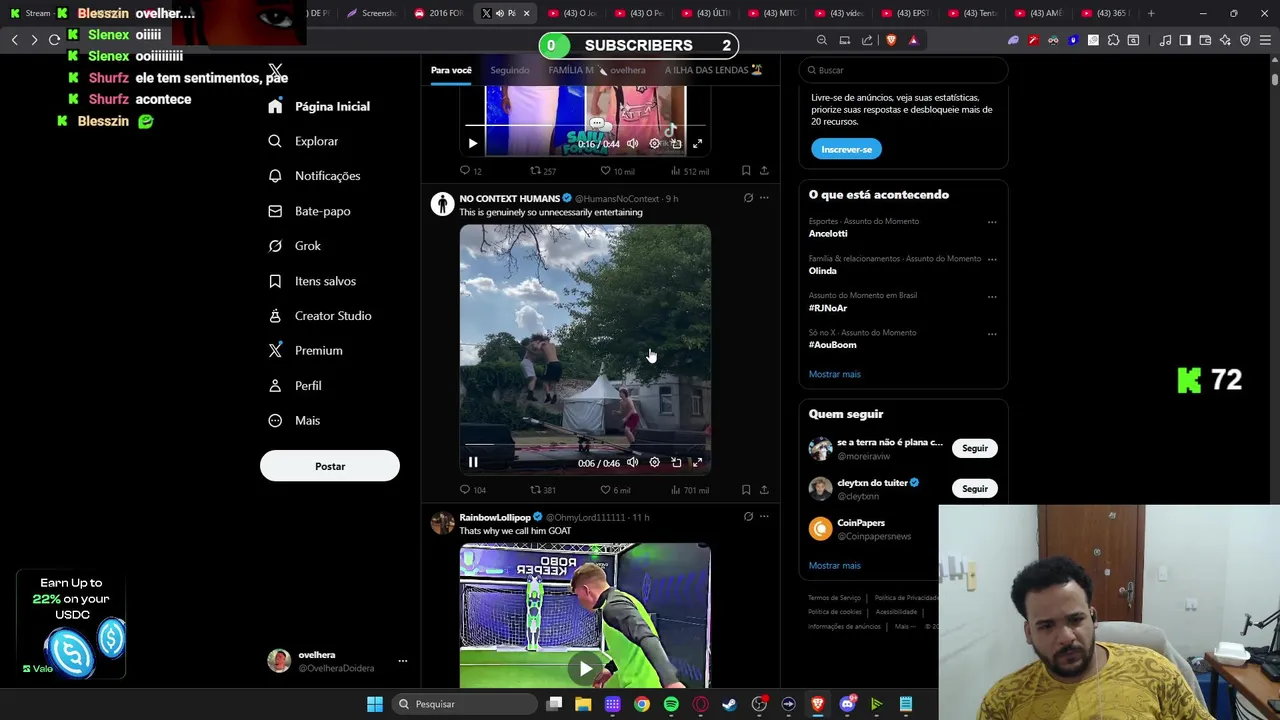This screenshot has height=720, width=1280.
Task: Switch to the Para você tab
Action: click(x=451, y=70)
